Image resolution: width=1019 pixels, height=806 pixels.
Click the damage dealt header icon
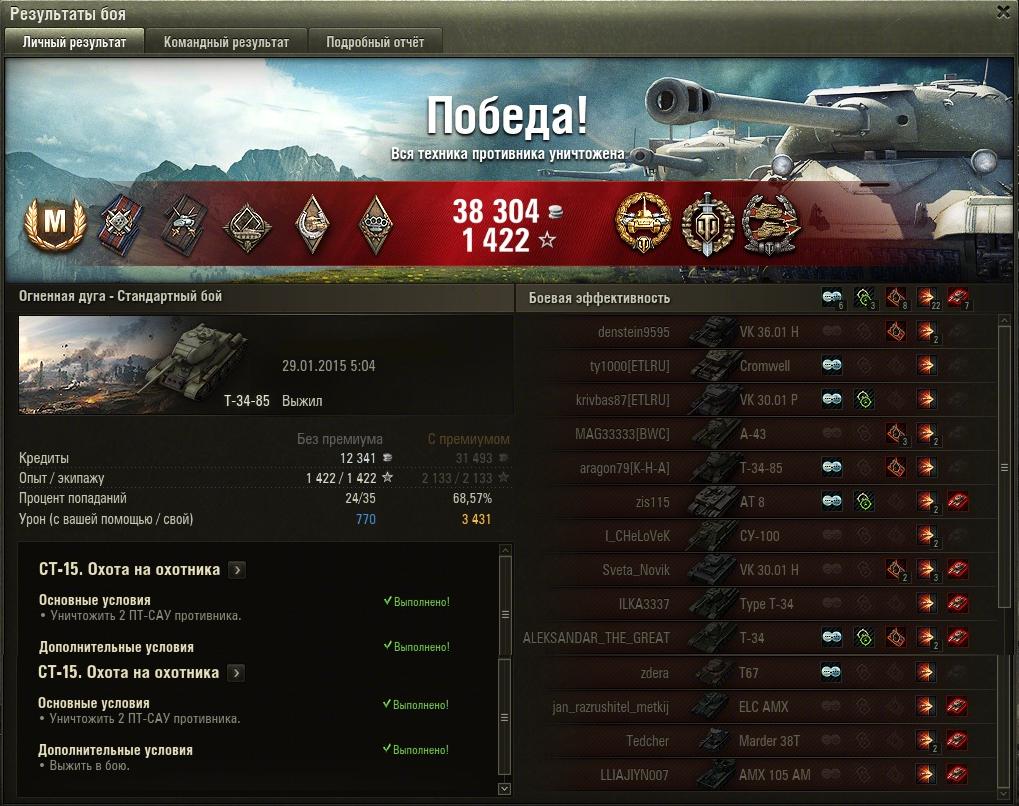927,298
